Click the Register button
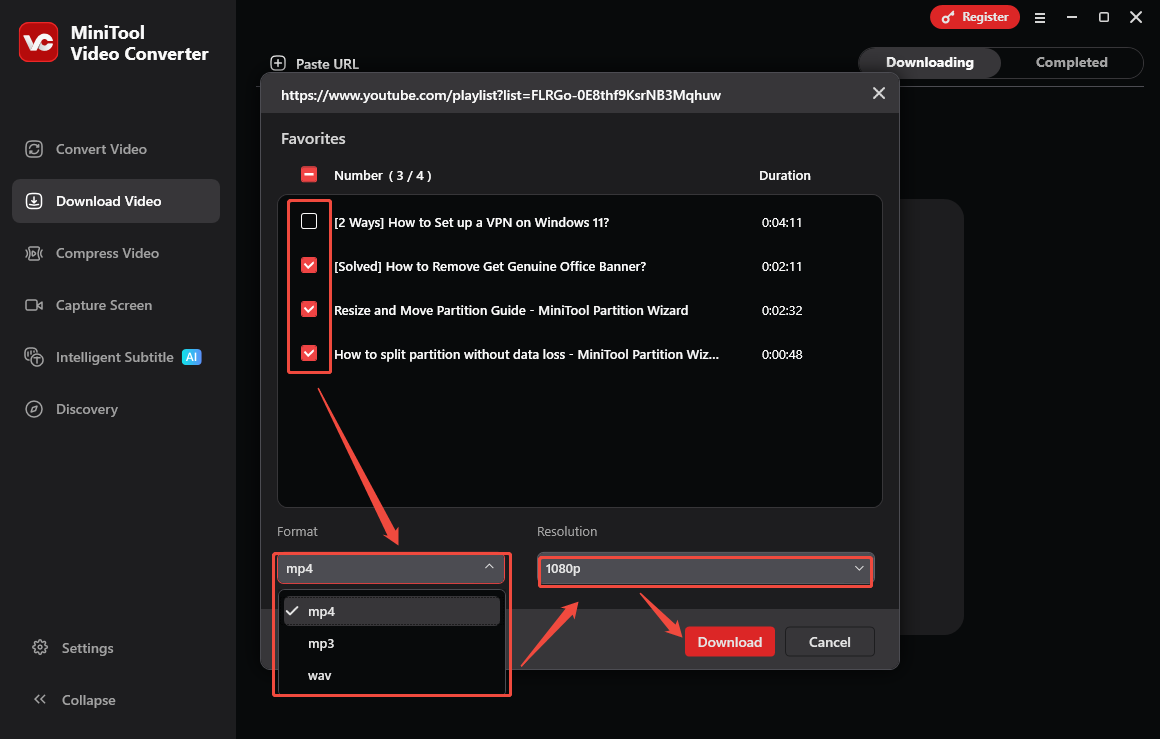 click(x=975, y=17)
